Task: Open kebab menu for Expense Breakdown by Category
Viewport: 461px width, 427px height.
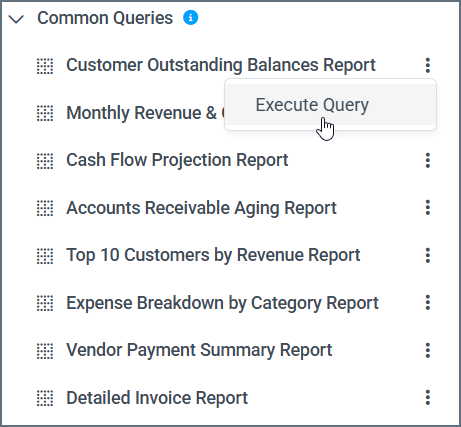Action: [428, 303]
